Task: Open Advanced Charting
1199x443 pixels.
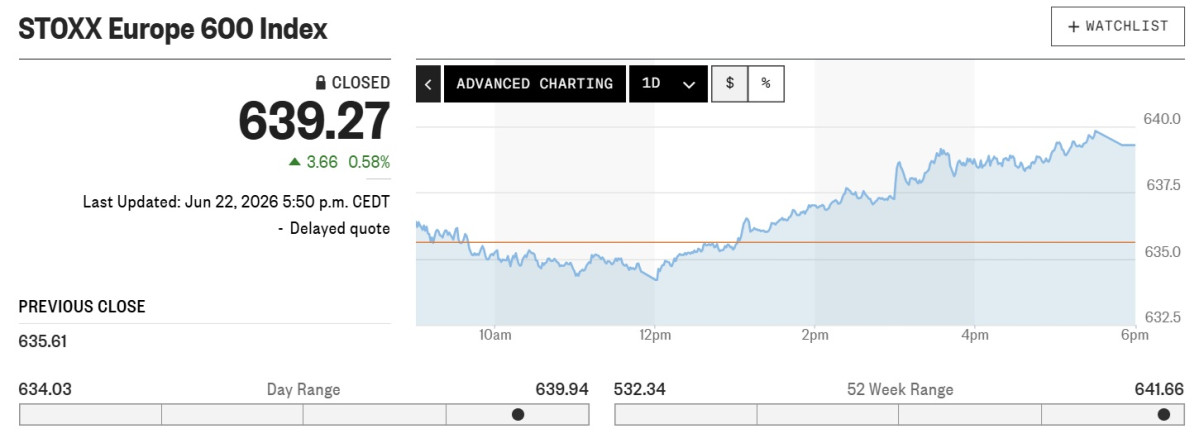Action: coord(535,84)
